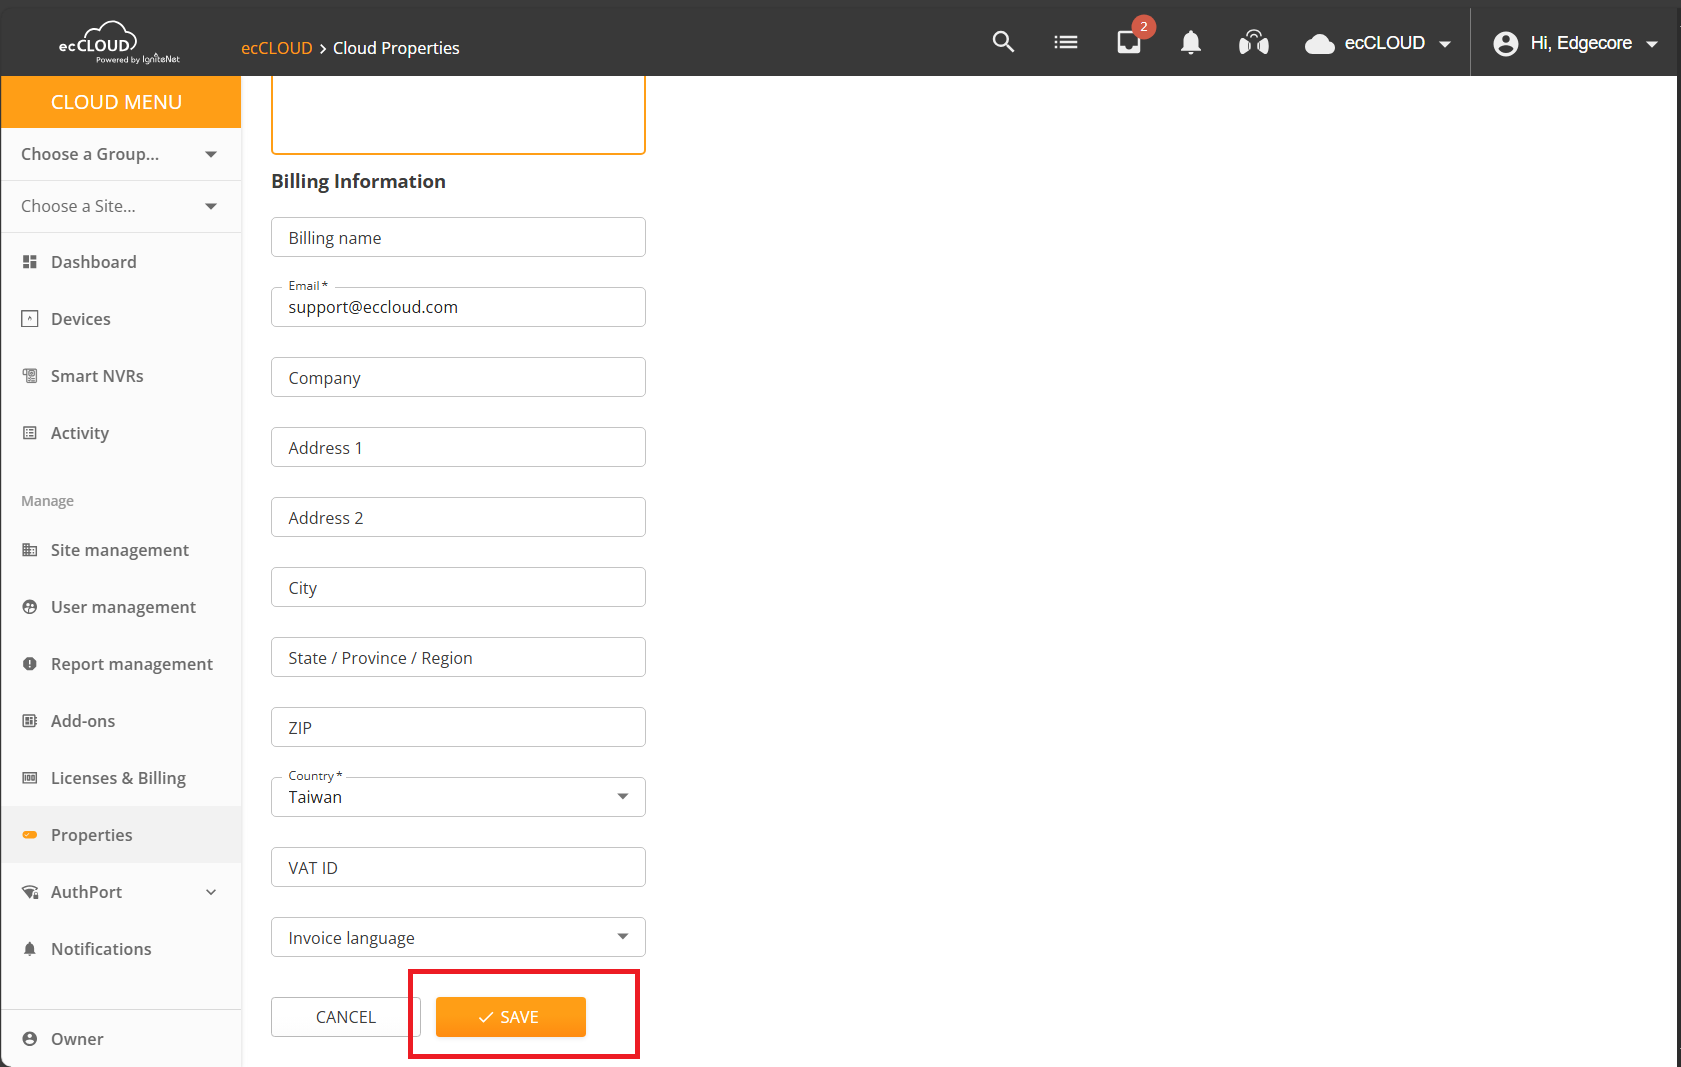
Task: Open Report management menu item
Action: [121, 664]
